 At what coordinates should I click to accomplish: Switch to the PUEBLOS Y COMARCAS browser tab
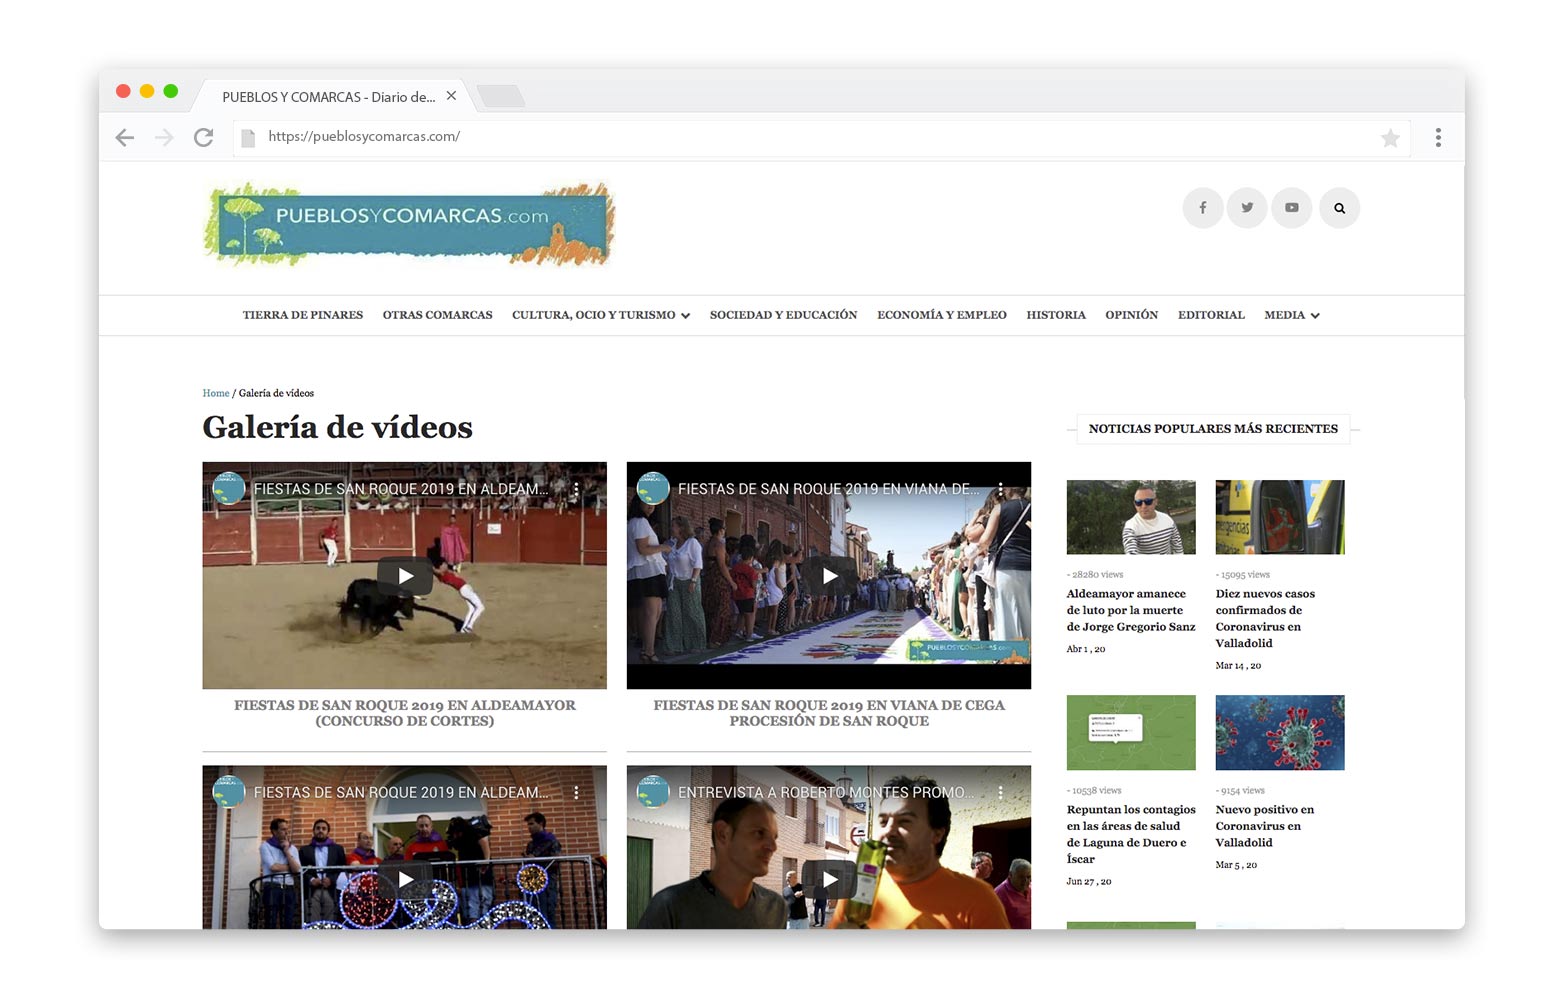pyautogui.click(x=330, y=96)
